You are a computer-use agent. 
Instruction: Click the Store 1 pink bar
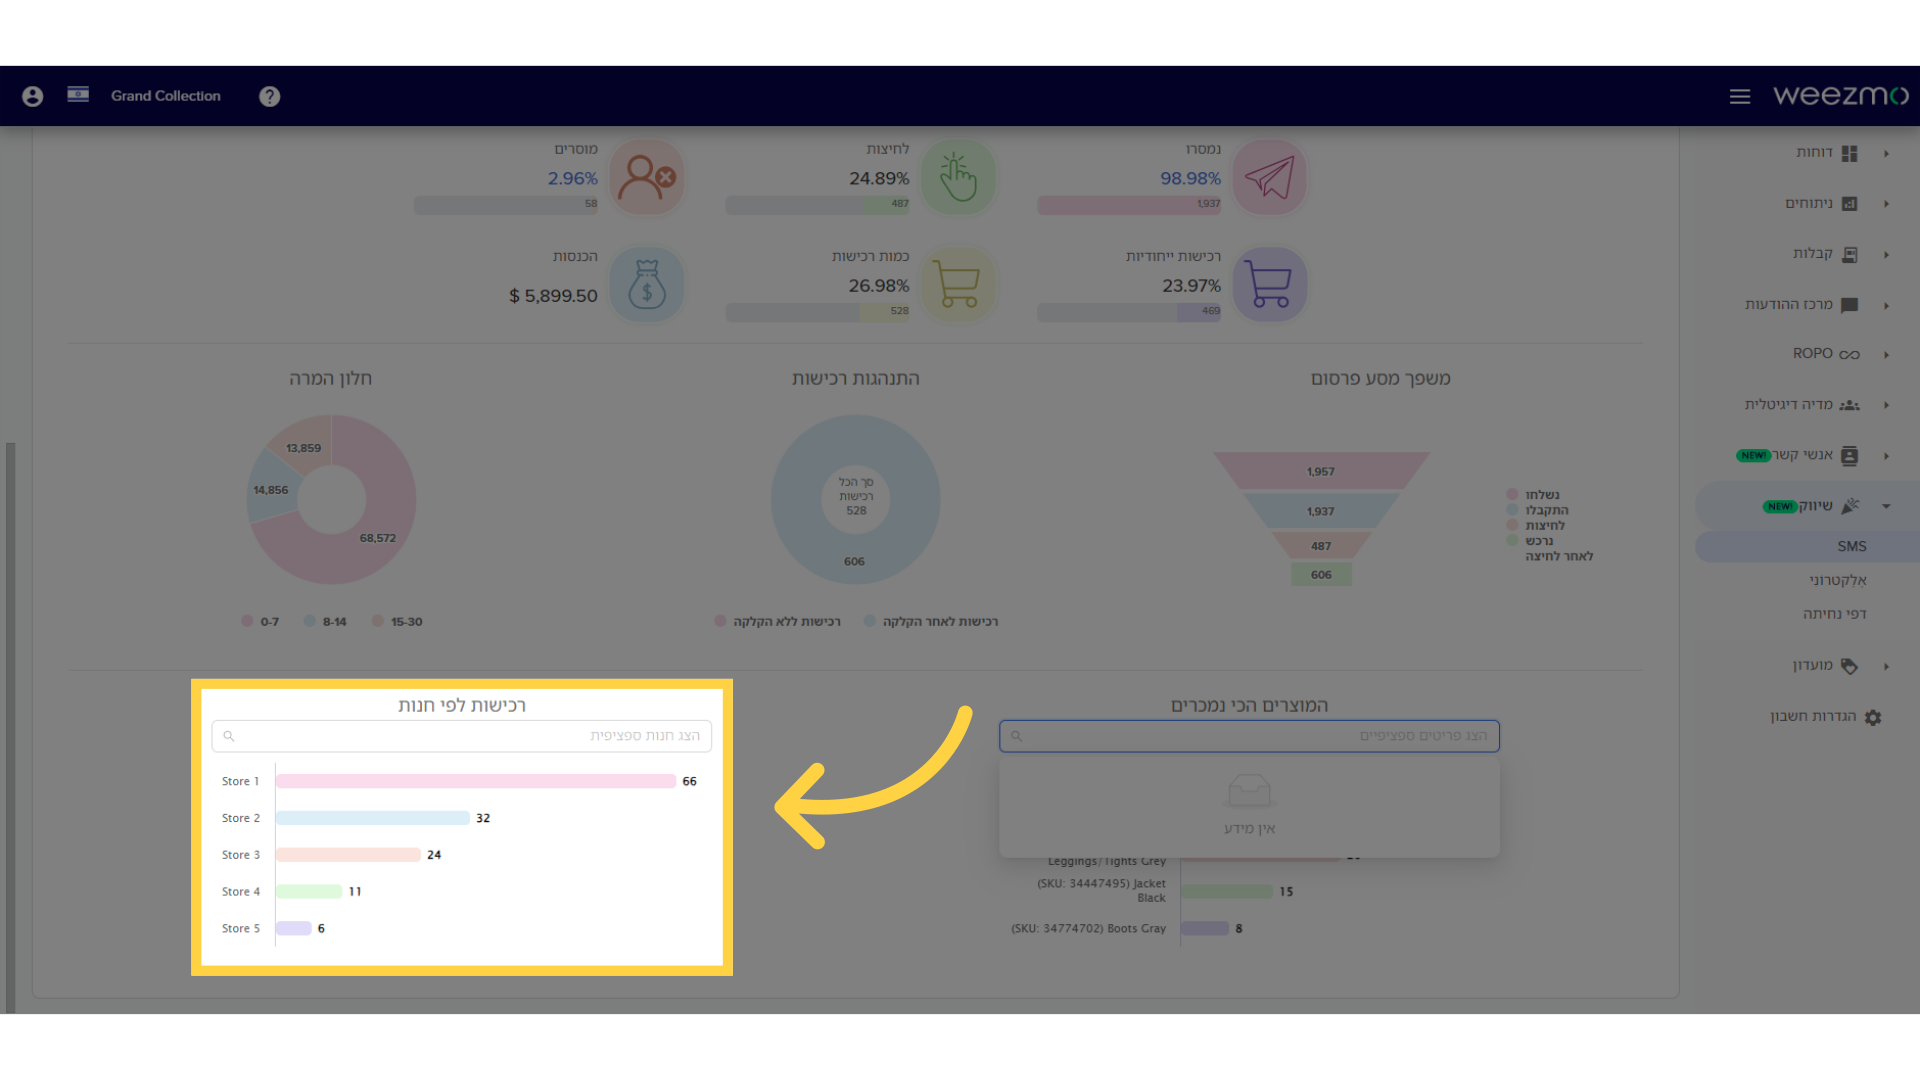click(476, 781)
